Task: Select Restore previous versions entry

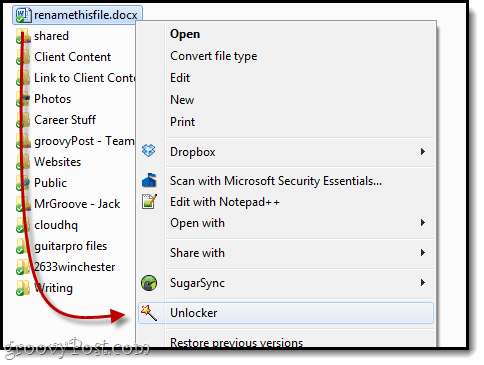Action: tap(236, 342)
